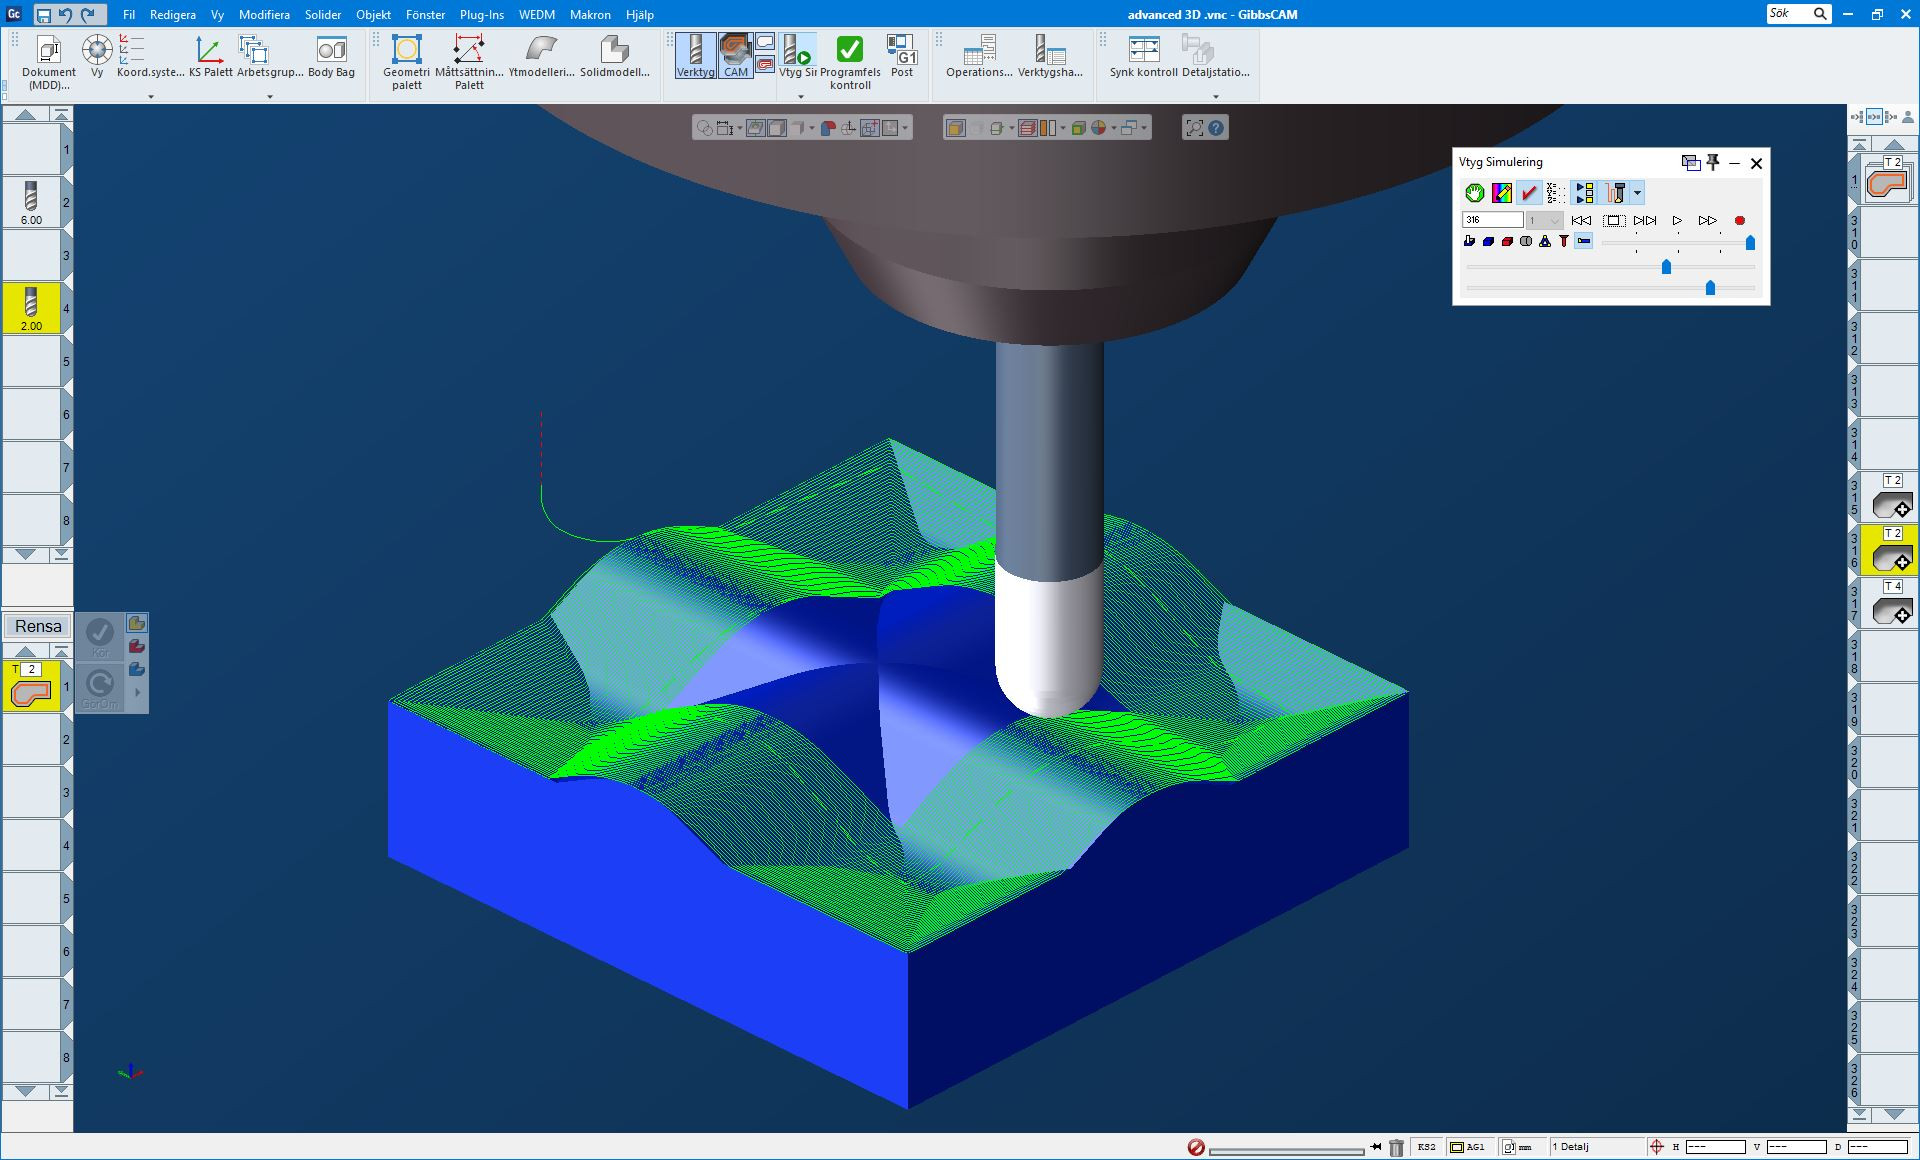Expand the Koord.system dropdown arrow
The image size is (1920, 1160).
(x=151, y=97)
